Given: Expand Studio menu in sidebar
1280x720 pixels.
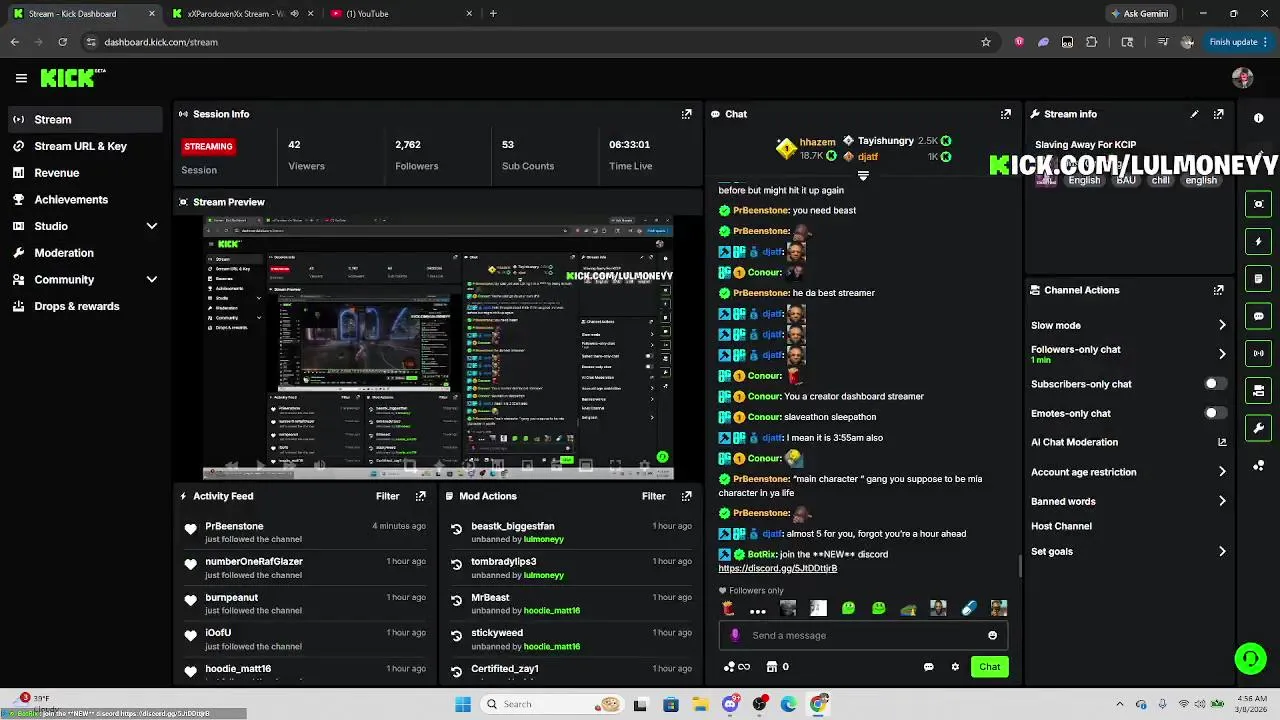Looking at the screenshot, I should pyautogui.click(x=152, y=226).
